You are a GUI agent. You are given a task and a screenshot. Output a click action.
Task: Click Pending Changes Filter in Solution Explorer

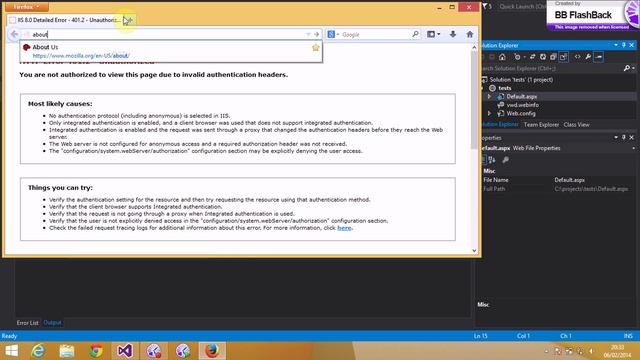coord(518,57)
